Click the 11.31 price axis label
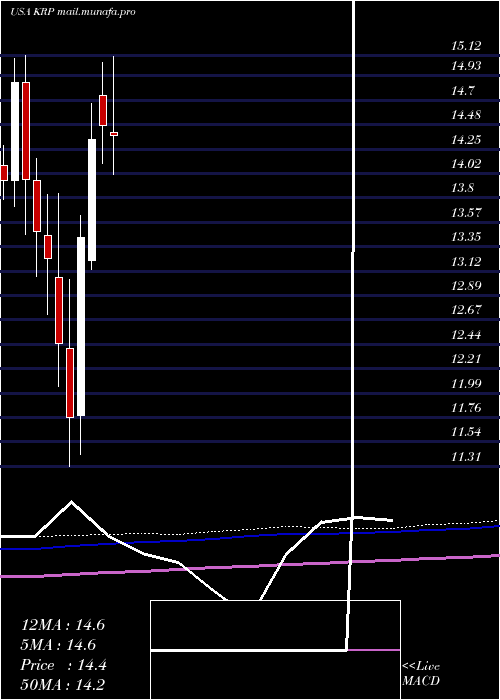This screenshot has width=500, height=700. [x=466, y=457]
